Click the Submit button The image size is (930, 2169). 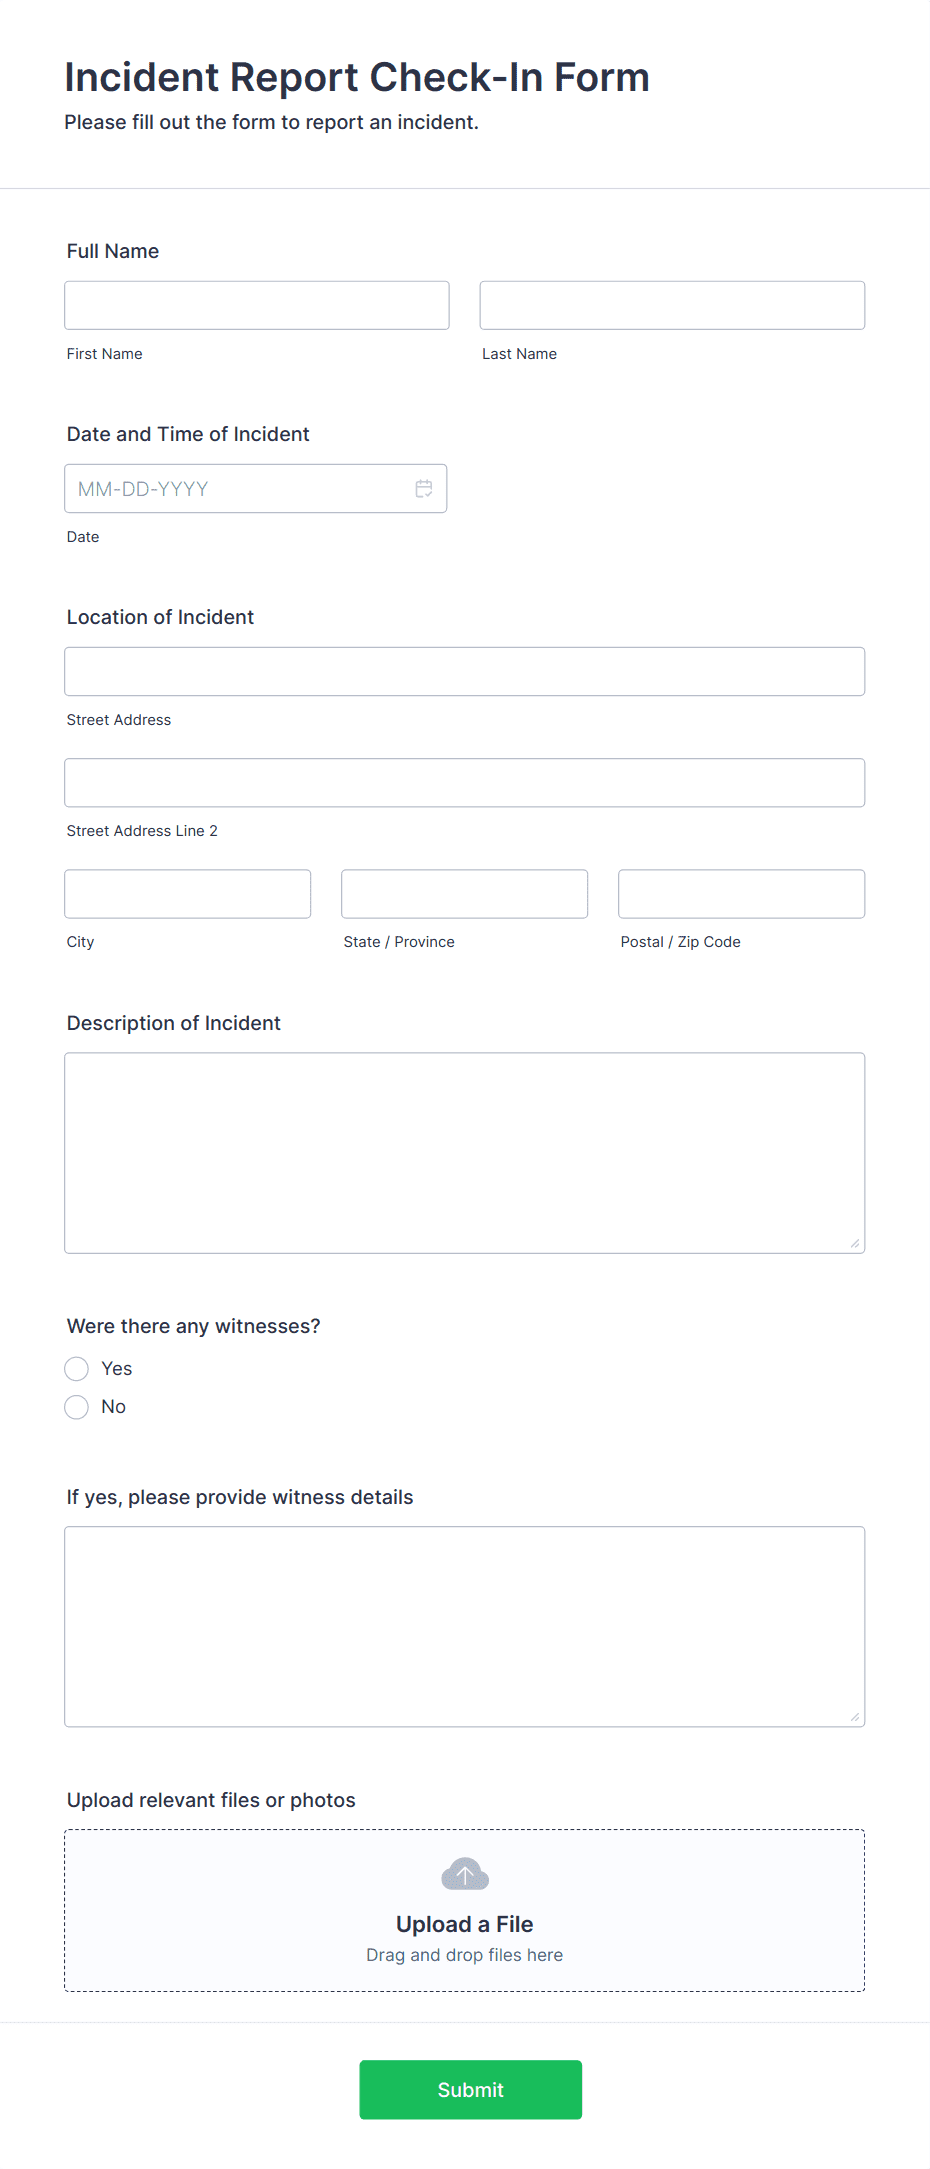coord(470,2089)
